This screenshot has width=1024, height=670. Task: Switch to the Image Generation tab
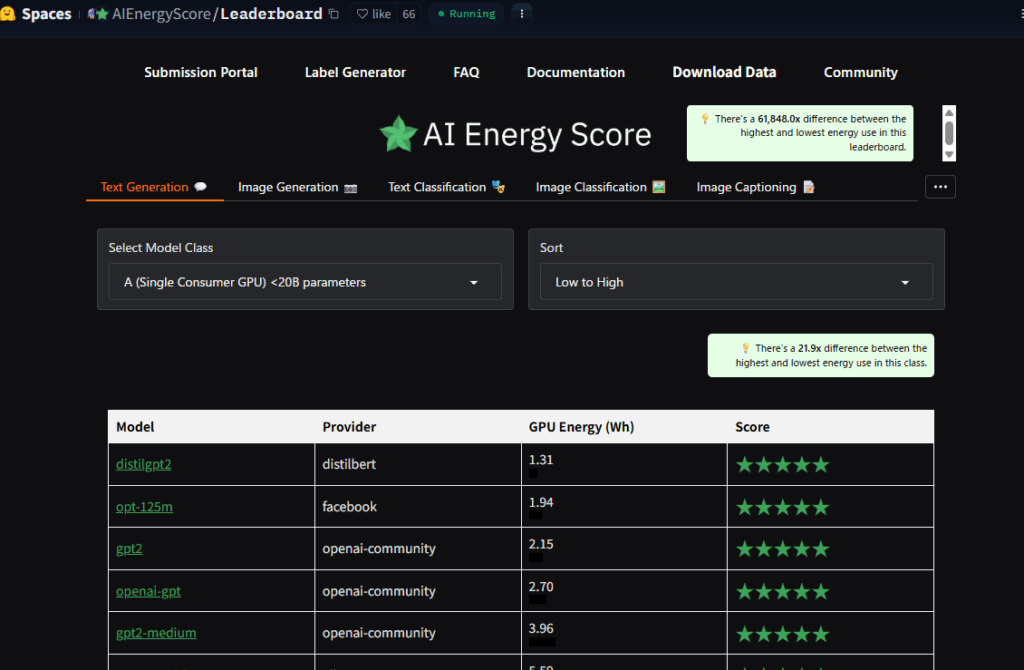tap(297, 187)
